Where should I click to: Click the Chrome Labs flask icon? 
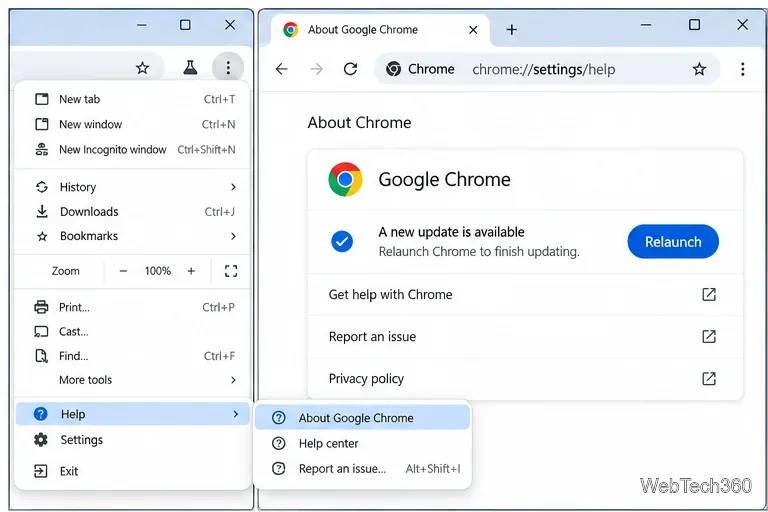(190, 68)
